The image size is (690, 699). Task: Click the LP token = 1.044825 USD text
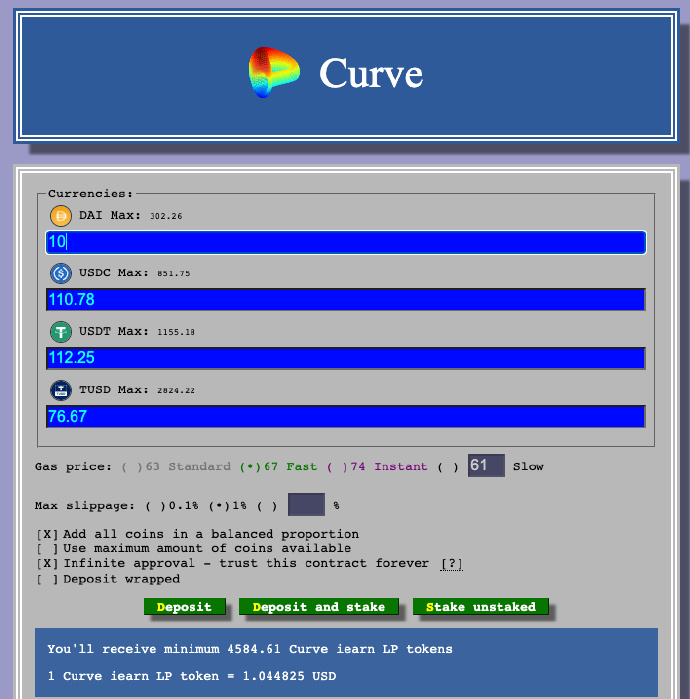tap(192, 676)
